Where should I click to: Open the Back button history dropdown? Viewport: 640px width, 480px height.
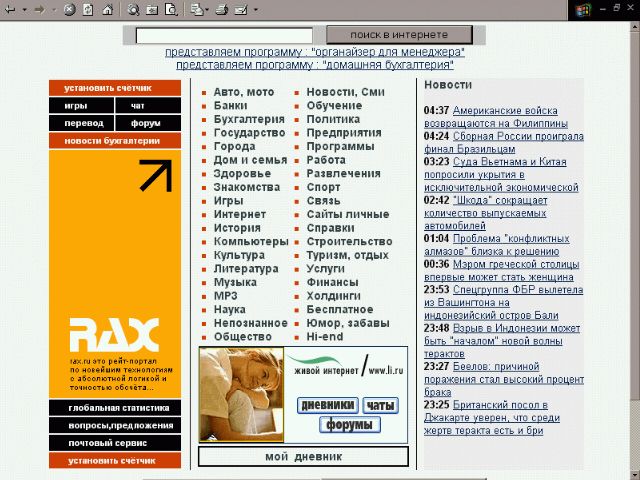tap(24, 10)
